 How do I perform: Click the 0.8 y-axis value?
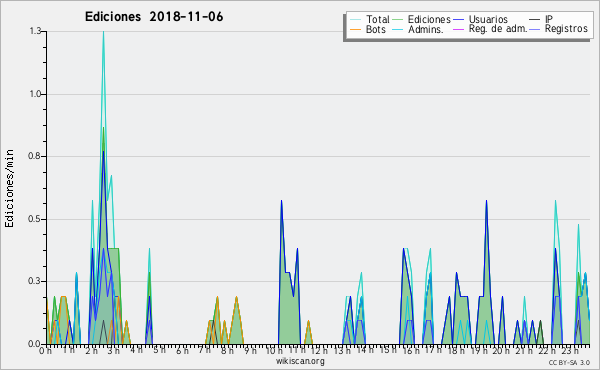(35, 156)
